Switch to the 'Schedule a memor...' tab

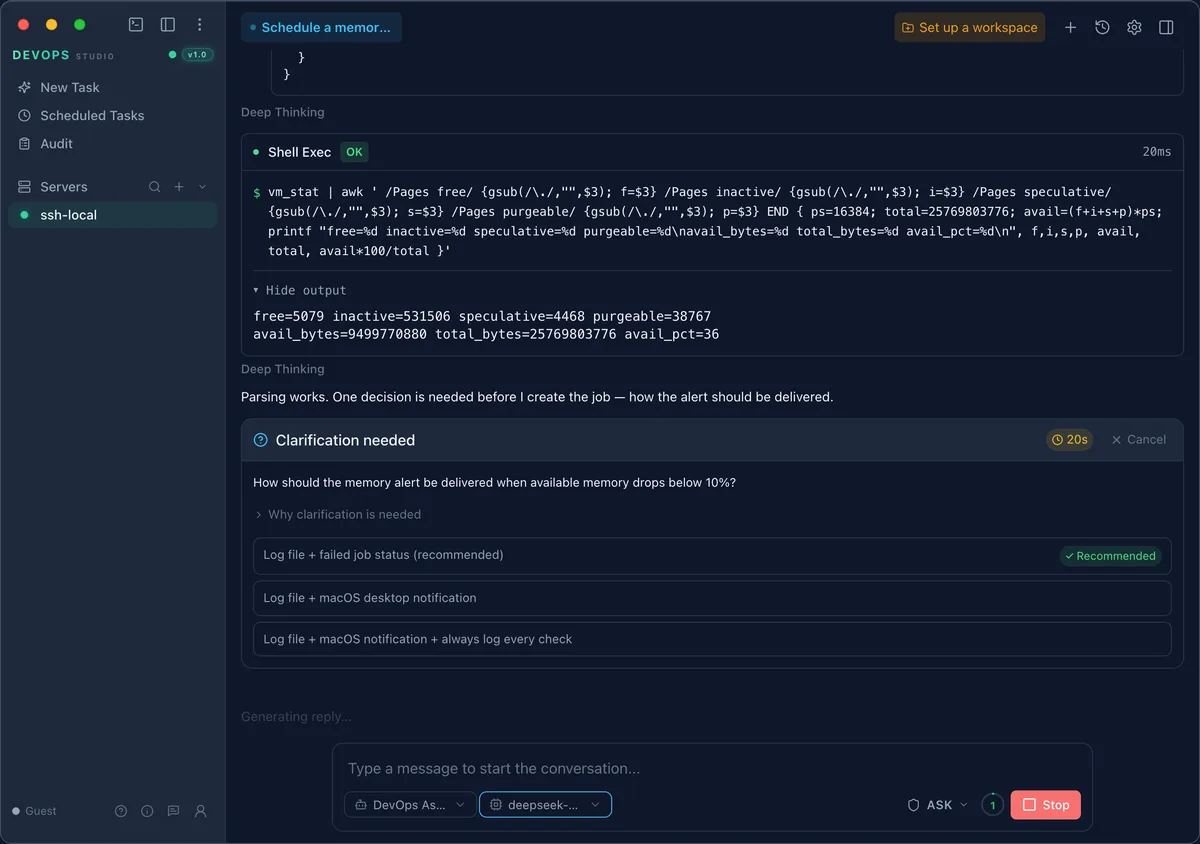(321, 27)
